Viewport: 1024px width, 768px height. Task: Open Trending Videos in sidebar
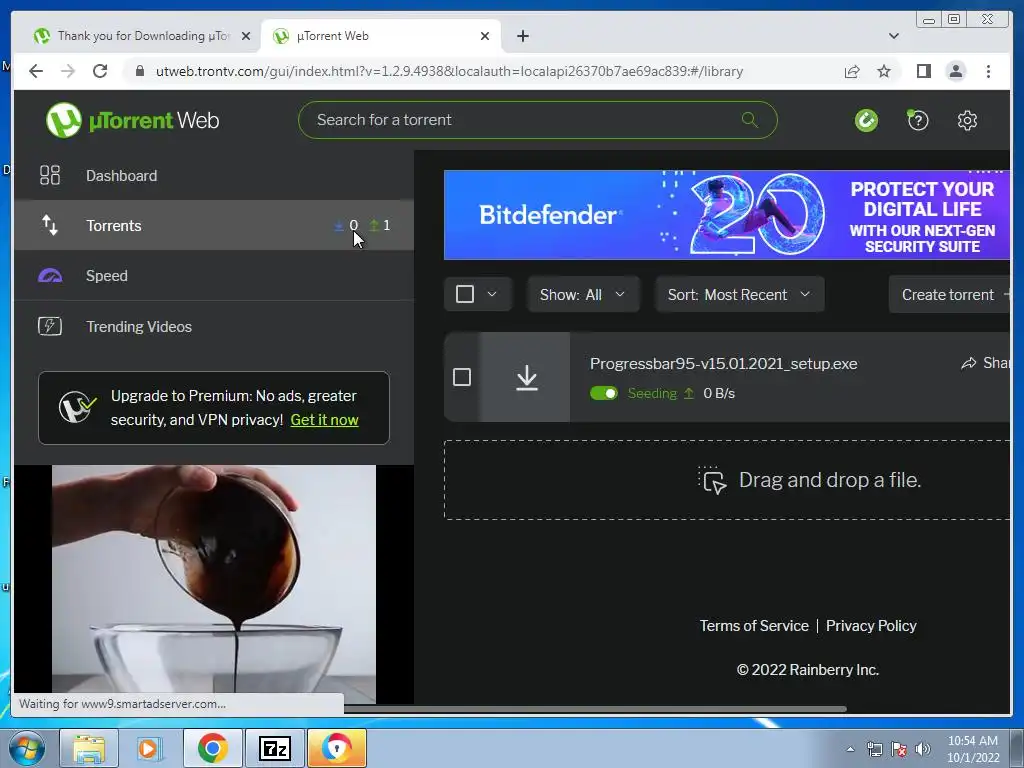pyautogui.click(x=214, y=326)
